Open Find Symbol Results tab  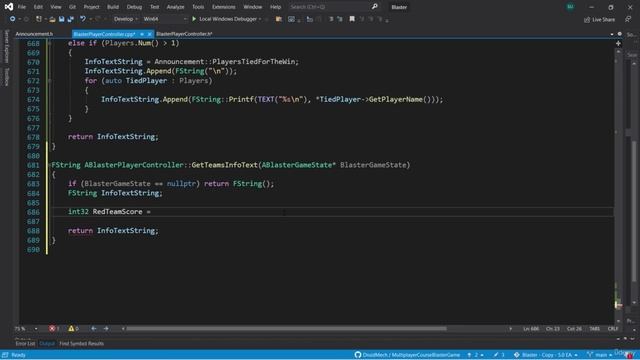point(81,344)
